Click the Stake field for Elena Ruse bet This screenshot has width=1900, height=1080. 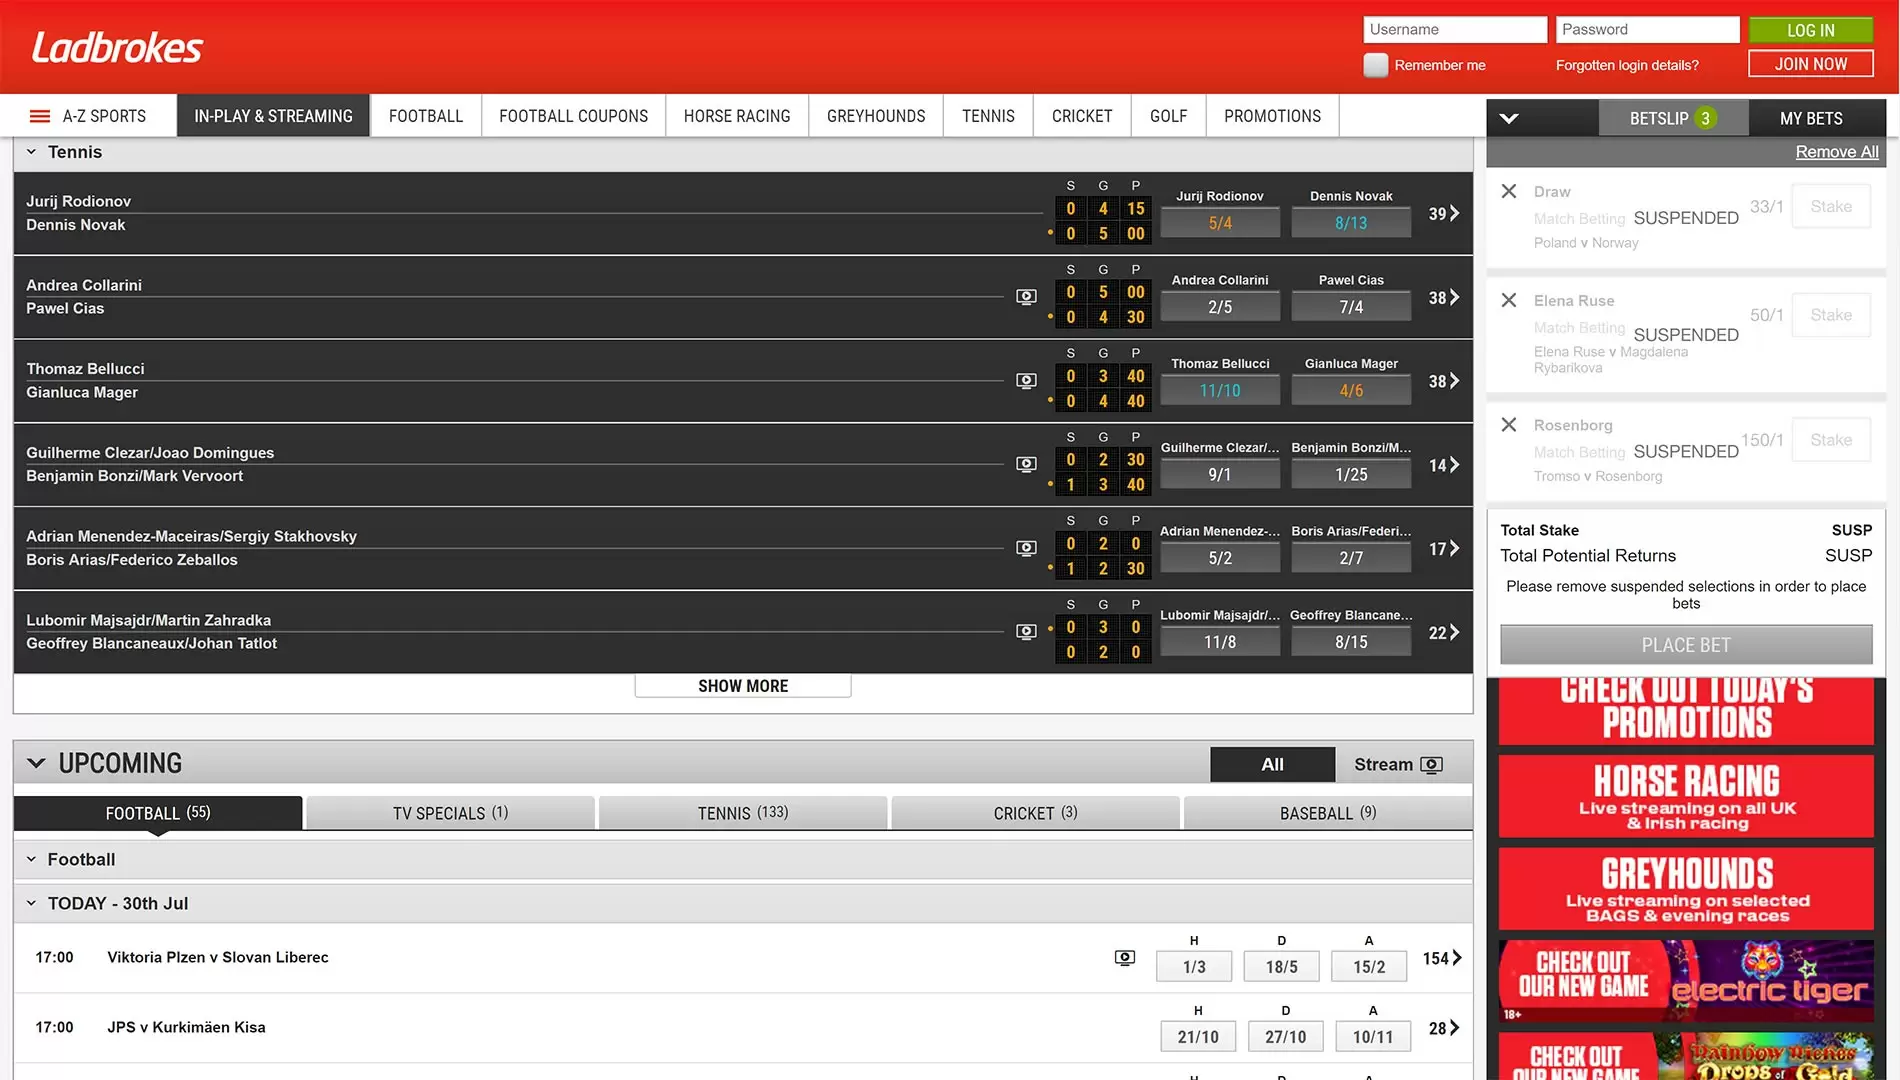(1831, 316)
